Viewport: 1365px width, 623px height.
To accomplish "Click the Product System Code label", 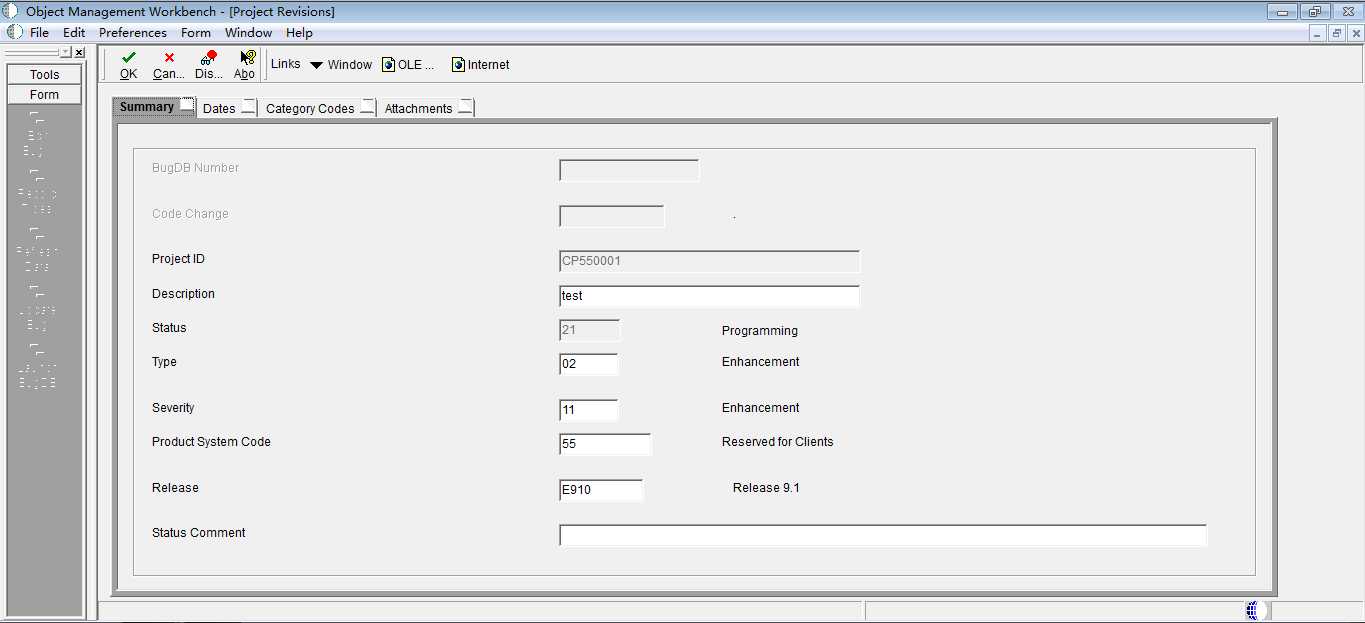I will 211,442.
